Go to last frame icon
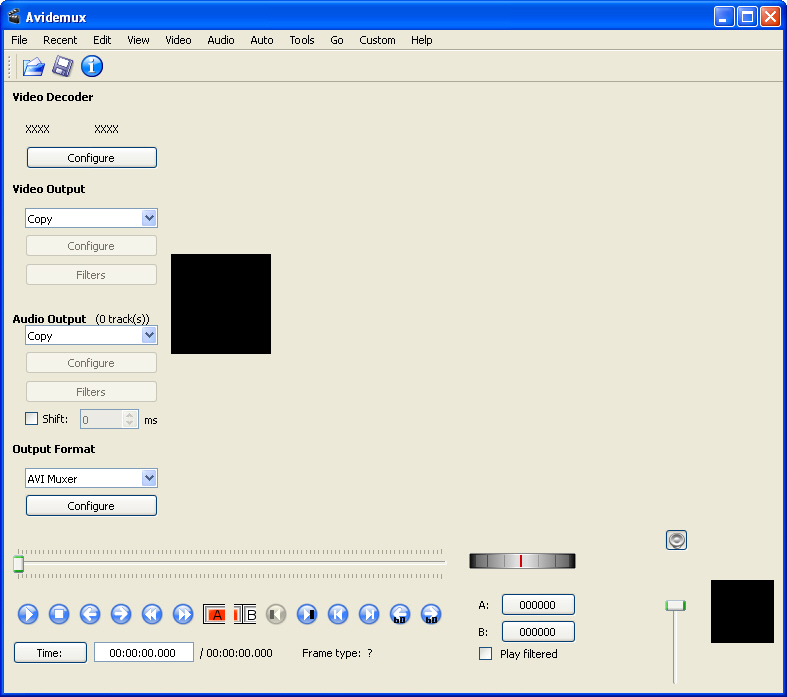Screen dimensions: 787x697 click(369, 614)
